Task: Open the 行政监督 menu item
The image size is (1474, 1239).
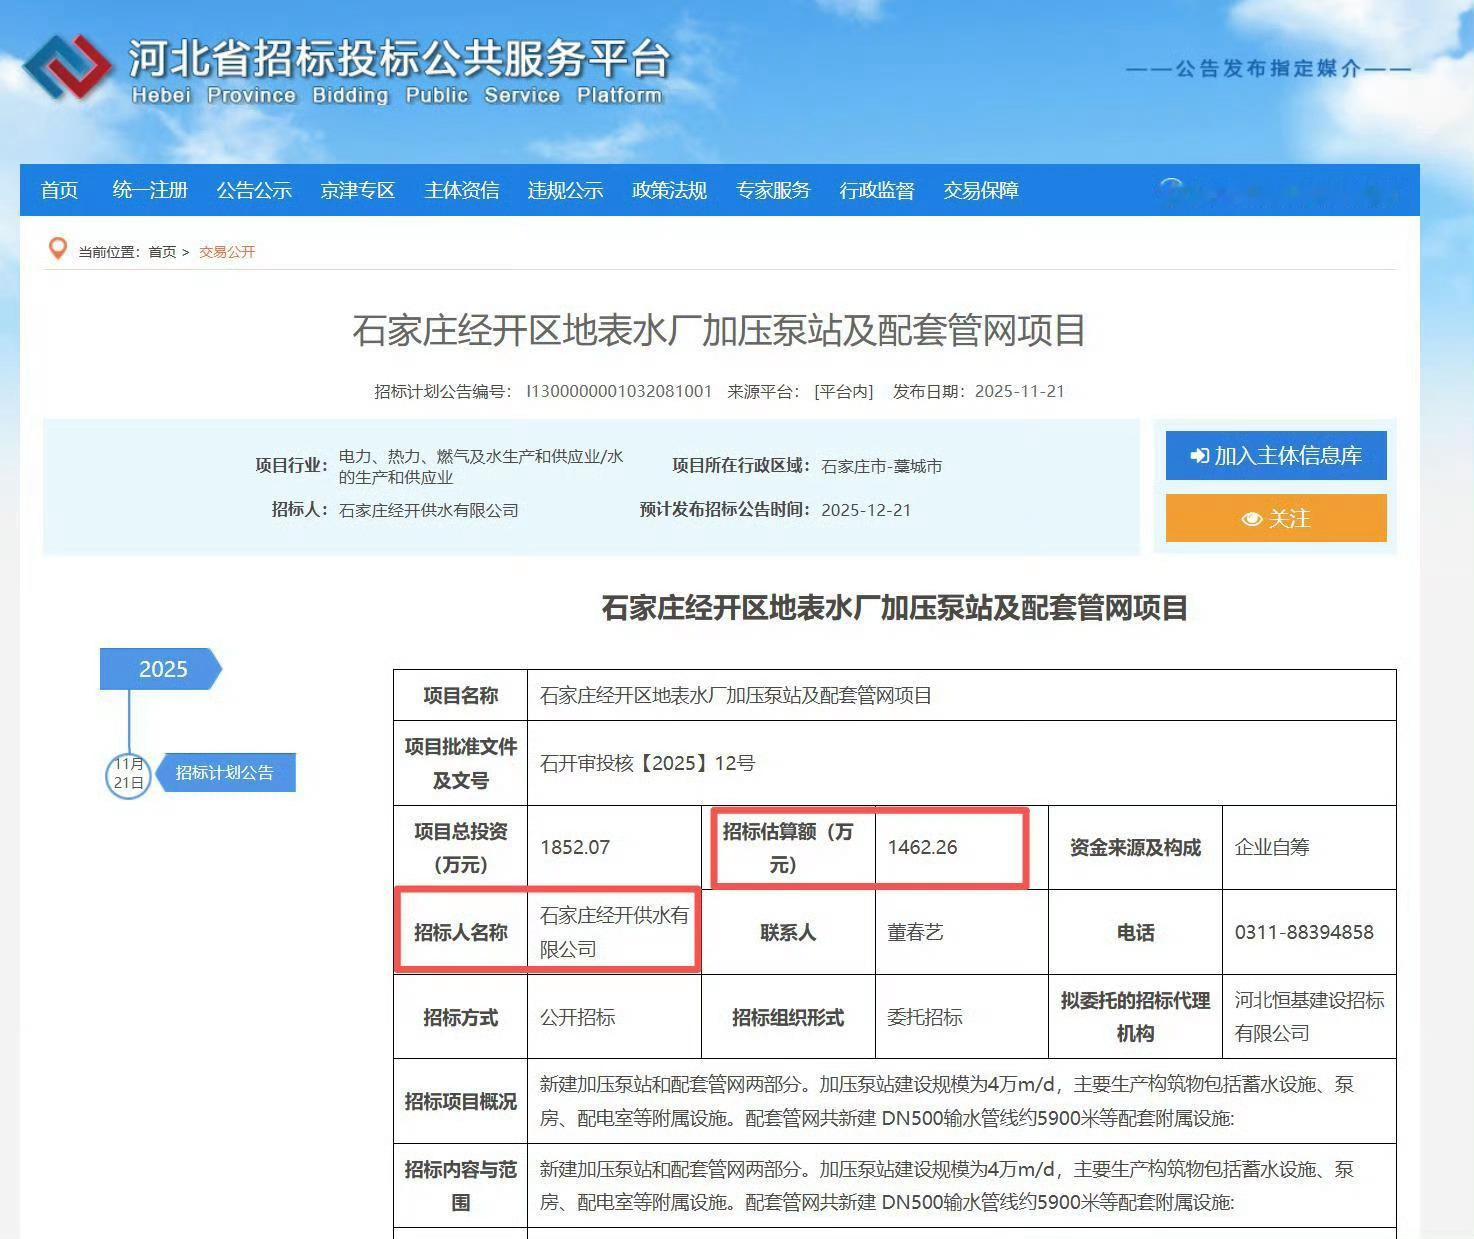Action: pos(878,190)
